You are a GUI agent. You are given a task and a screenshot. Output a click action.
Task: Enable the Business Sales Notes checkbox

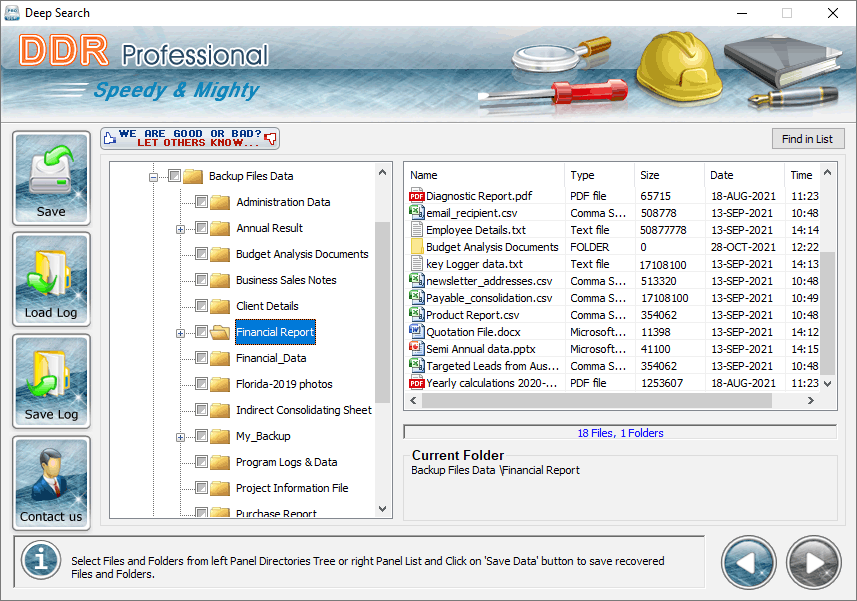tap(201, 280)
